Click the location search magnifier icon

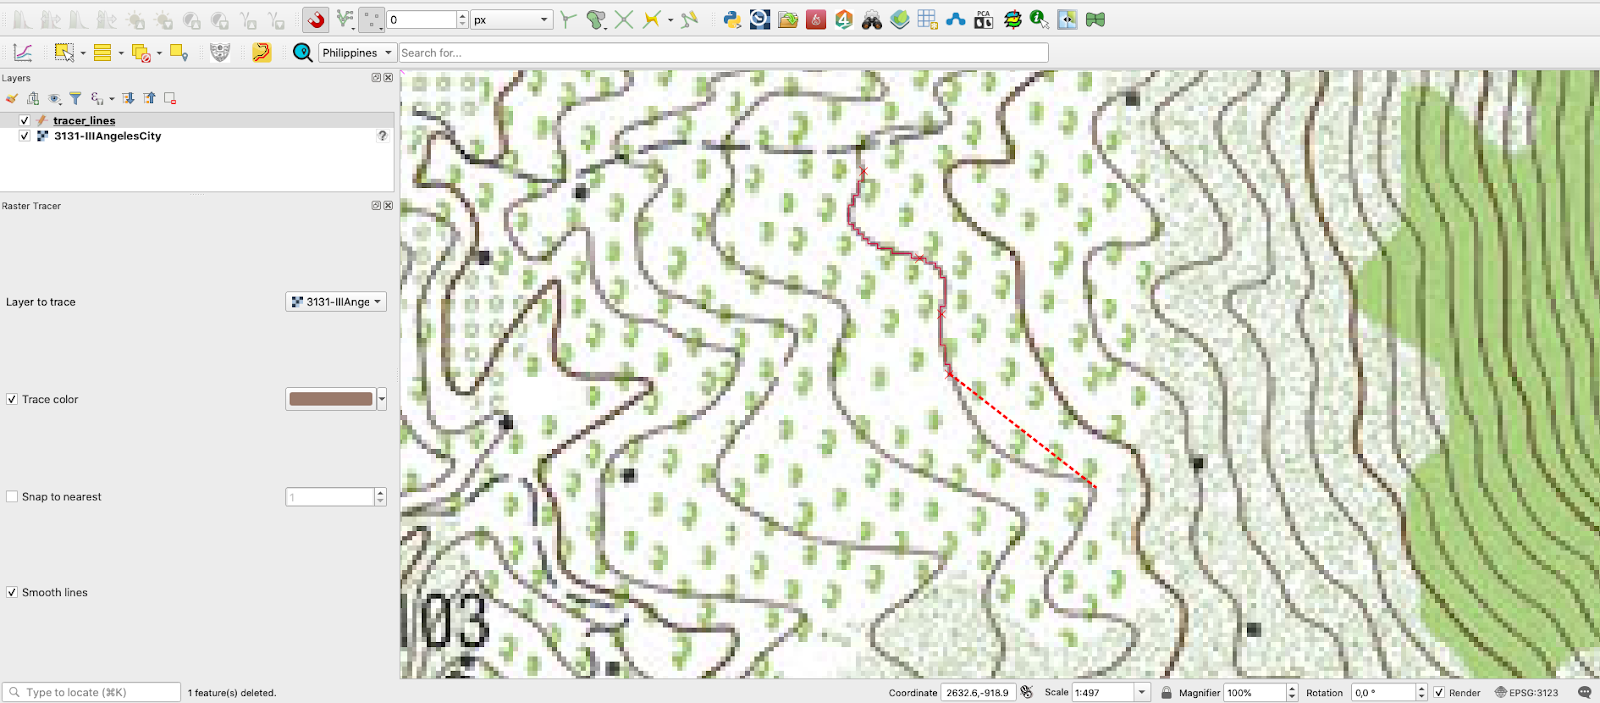pos(302,53)
